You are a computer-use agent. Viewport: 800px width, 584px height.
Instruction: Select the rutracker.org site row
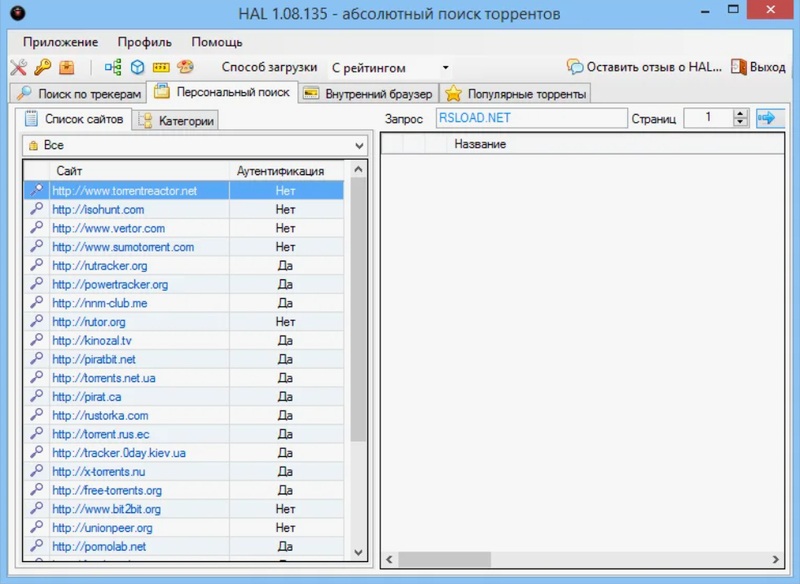coord(100,266)
